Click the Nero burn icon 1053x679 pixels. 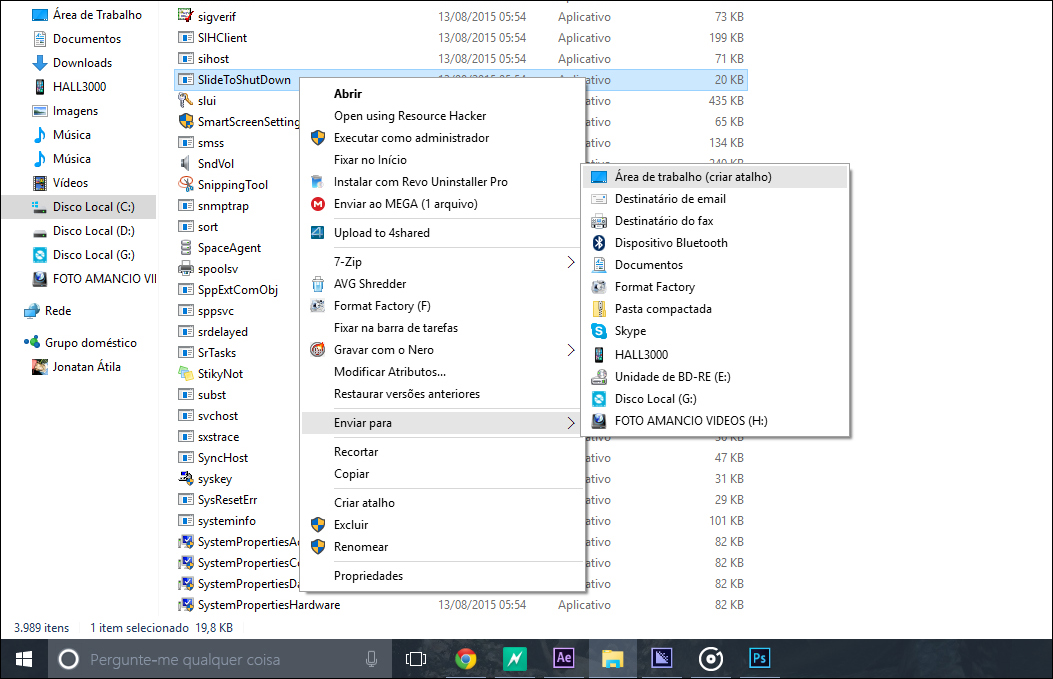point(318,349)
